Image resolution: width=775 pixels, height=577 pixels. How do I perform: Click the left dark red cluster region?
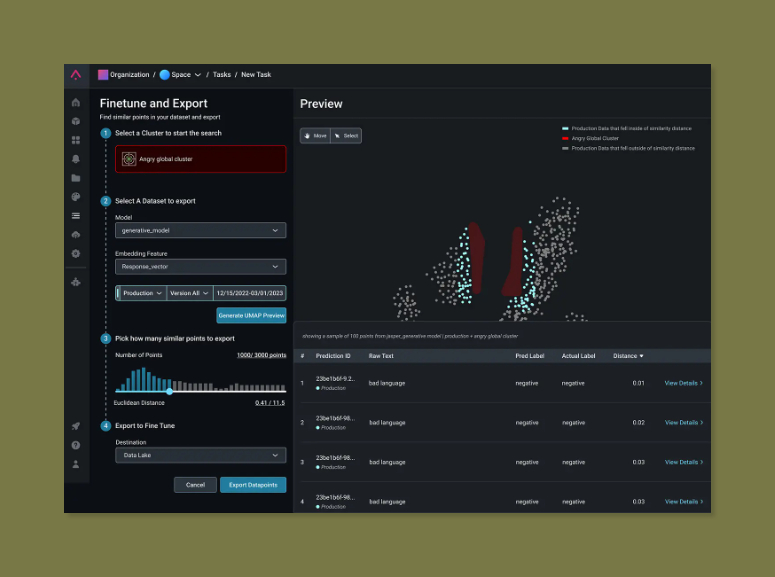(x=476, y=257)
